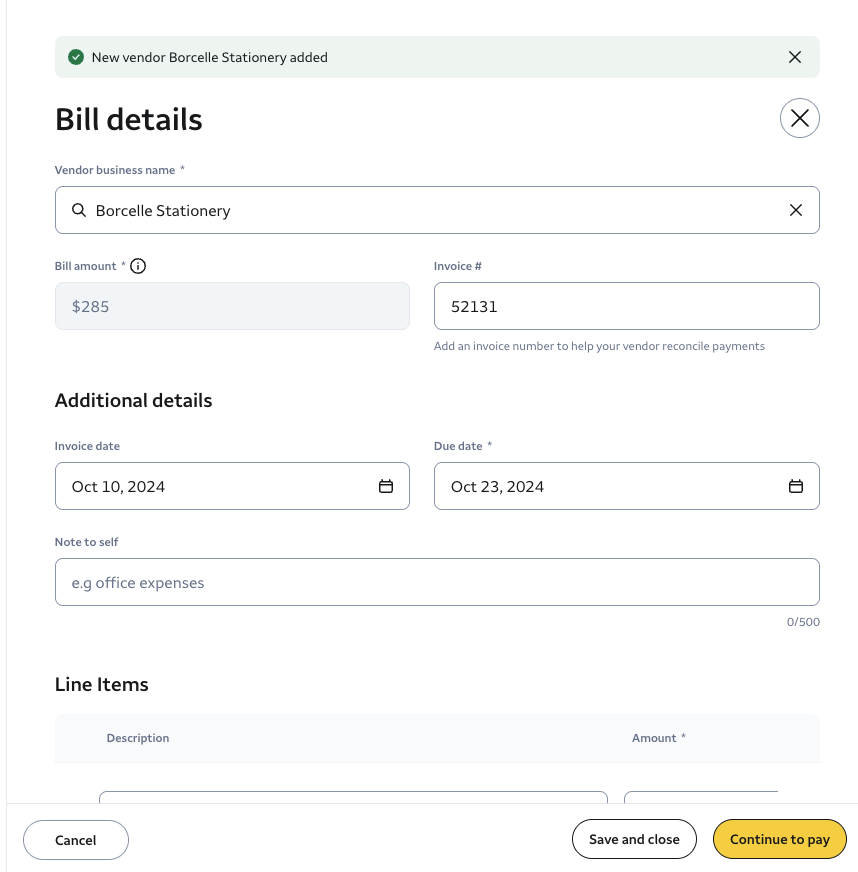Image resolution: width=858 pixels, height=872 pixels.
Task: Show the Bill amount info tooltip
Action: [x=138, y=266]
